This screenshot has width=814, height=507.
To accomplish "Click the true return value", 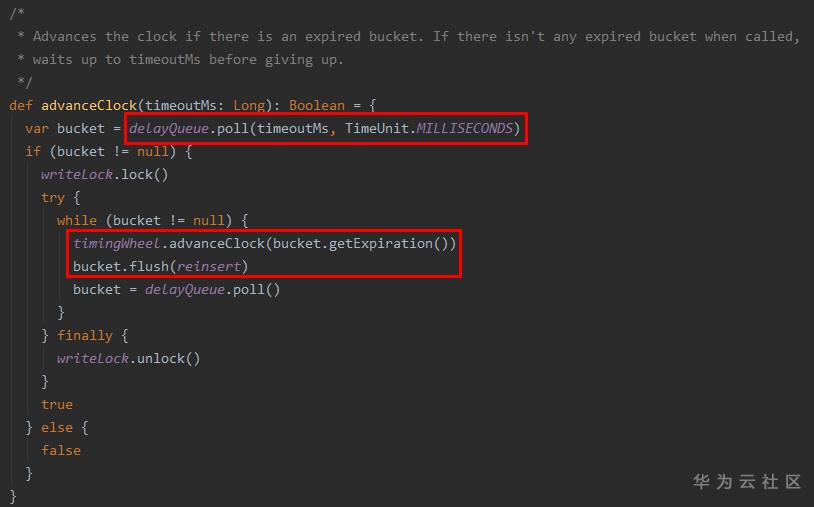I will point(57,404).
